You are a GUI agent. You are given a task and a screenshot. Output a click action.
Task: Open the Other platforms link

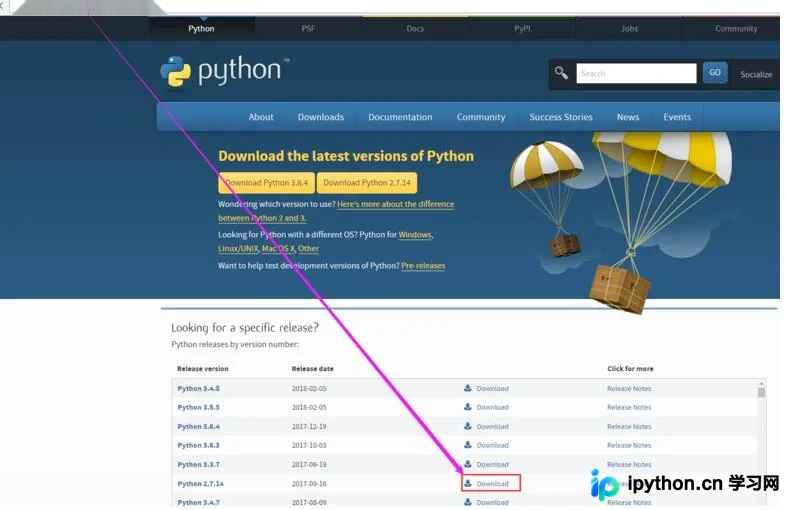point(308,248)
